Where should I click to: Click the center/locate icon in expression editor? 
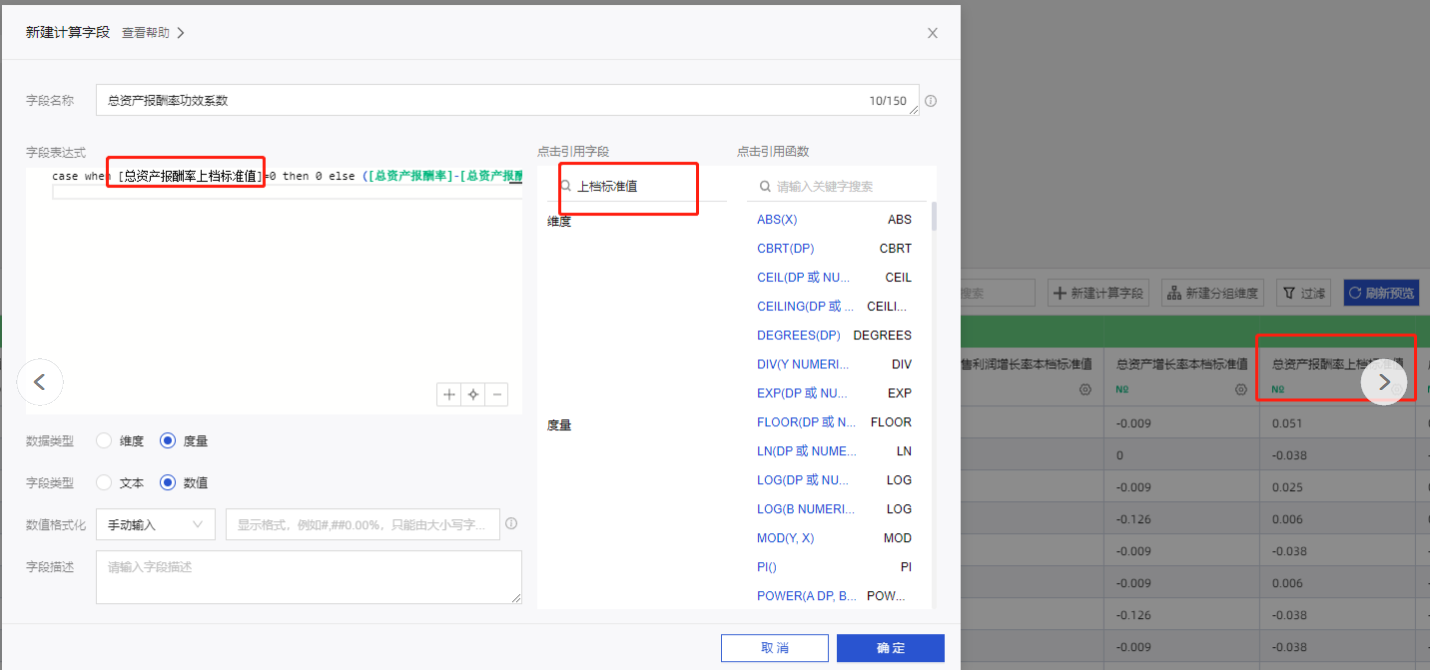point(473,395)
